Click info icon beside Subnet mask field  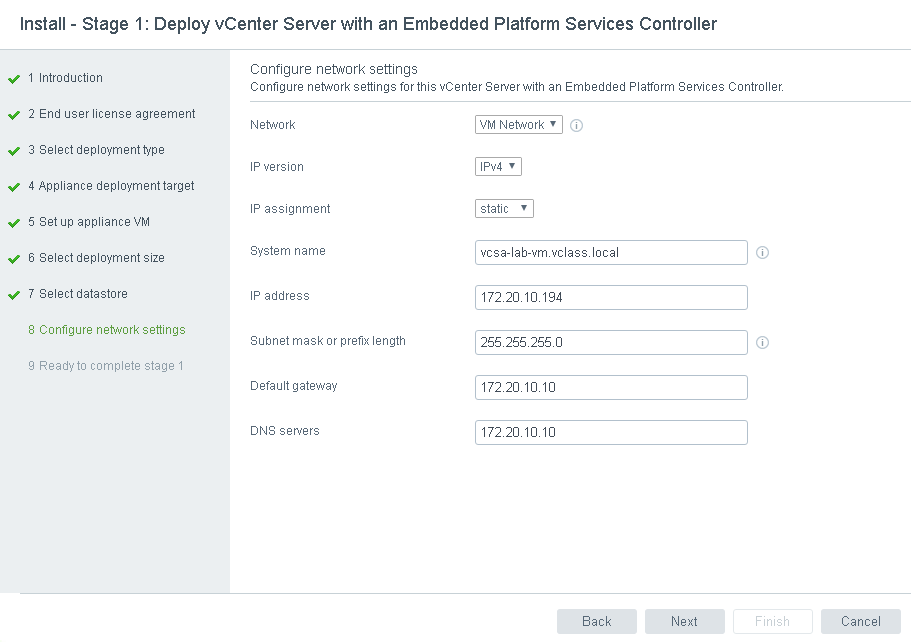762,342
